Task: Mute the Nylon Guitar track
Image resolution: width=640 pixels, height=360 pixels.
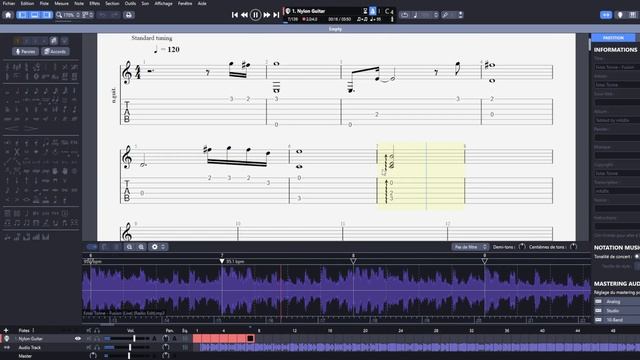Action: pos(89,339)
